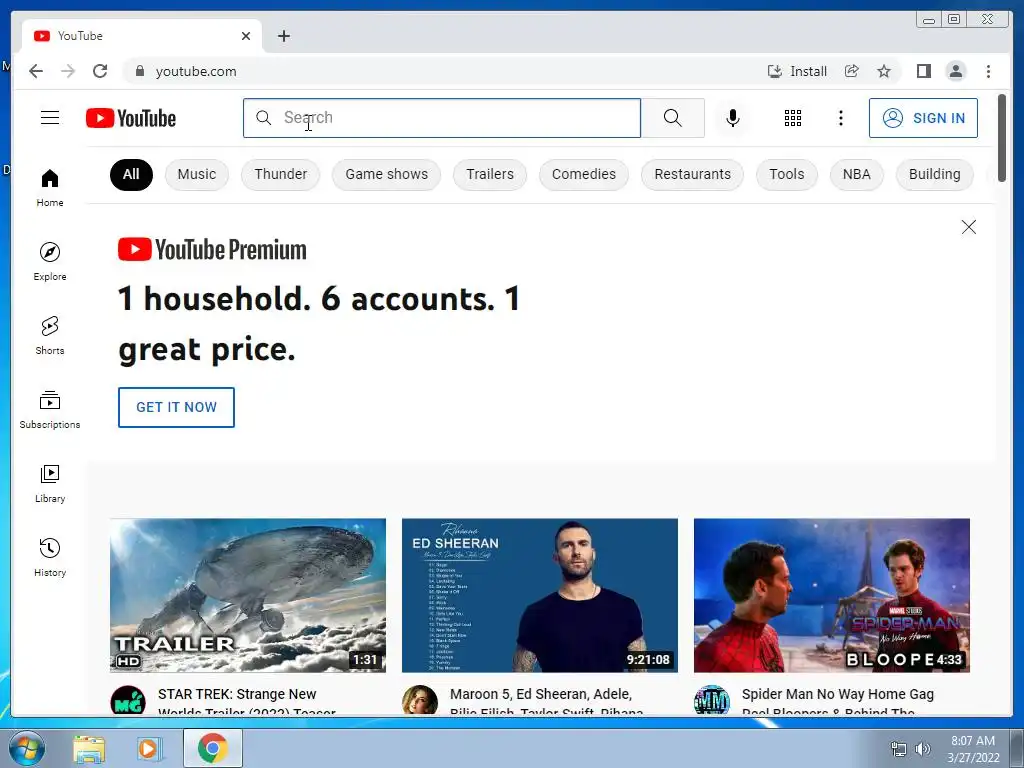Viewport: 1024px width, 768px height.
Task: Focus the YouTube search field
Action: coord(442,118)
